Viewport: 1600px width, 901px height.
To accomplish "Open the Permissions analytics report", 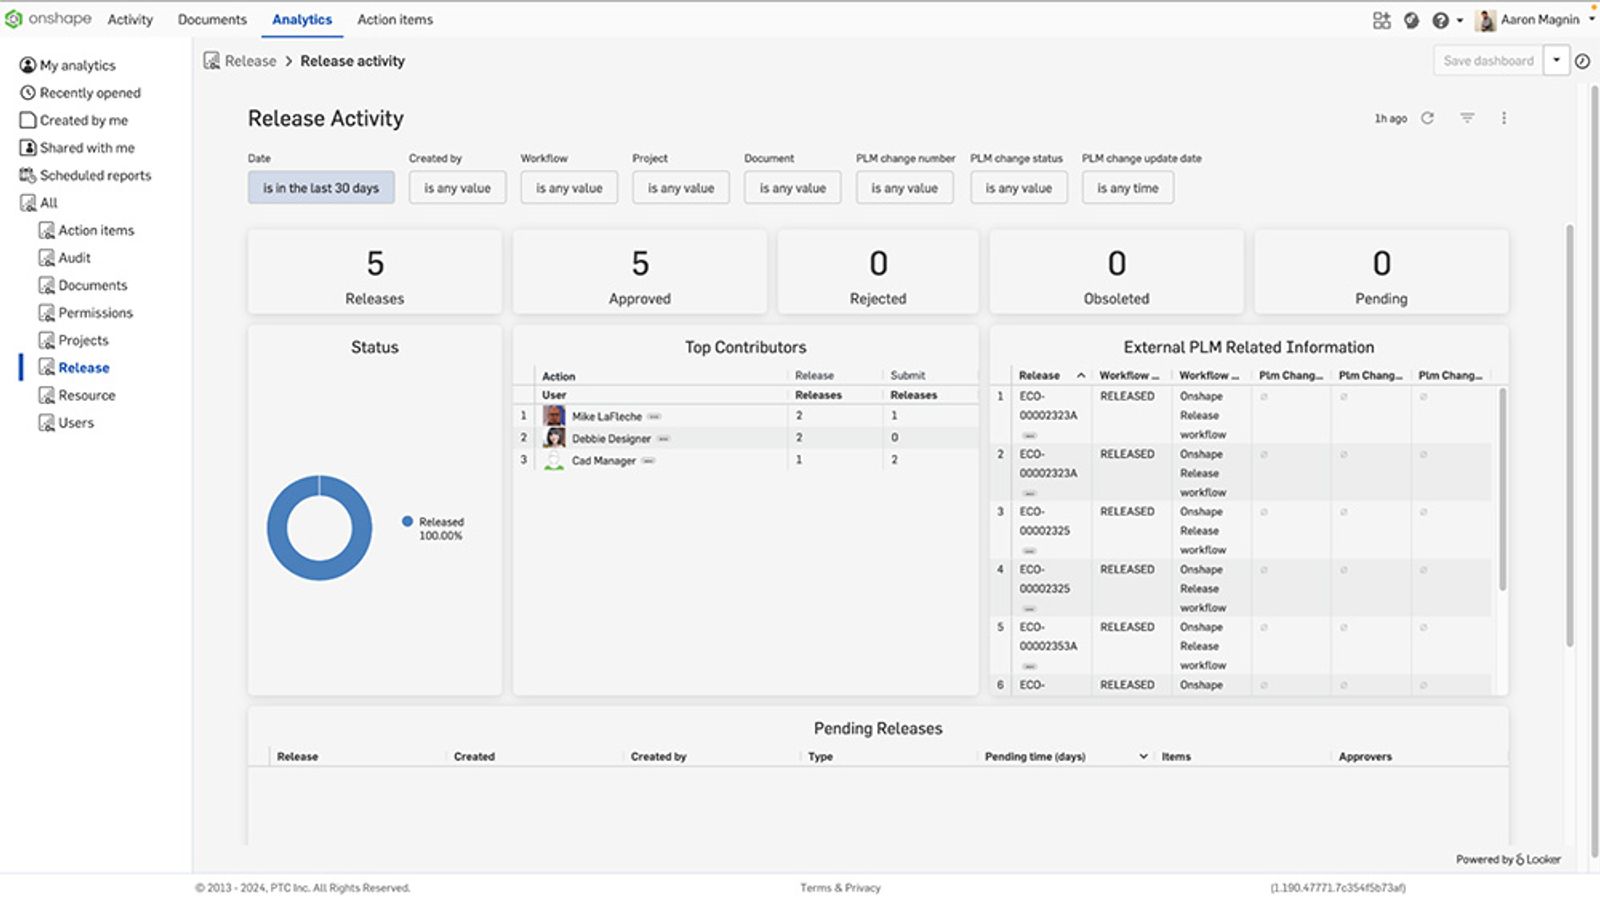I will pyautogui.click(x=95, y=312).
